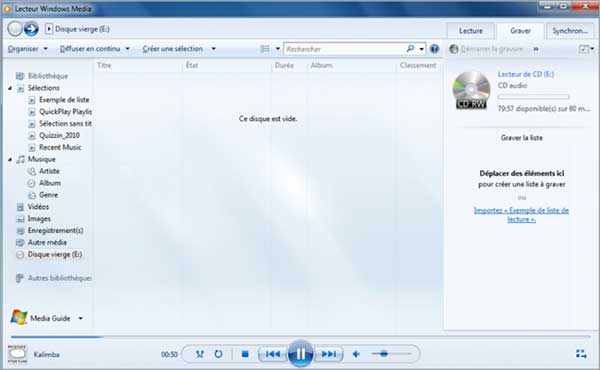This screenshot has height=370, width=600.
Task: Select Disque vierge (E:) in sidebar
Action: pos(55,254)
